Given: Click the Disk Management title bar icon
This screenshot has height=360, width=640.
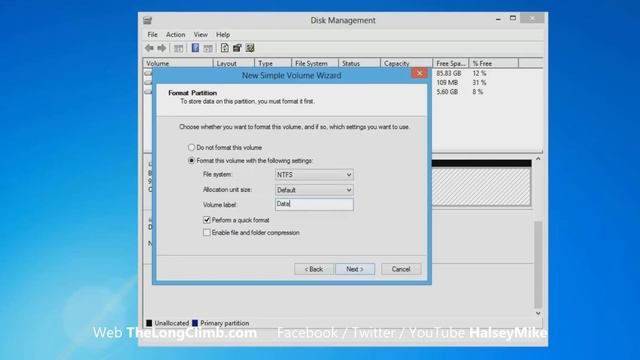Looking at the screenshot, I should click(148, 20).
